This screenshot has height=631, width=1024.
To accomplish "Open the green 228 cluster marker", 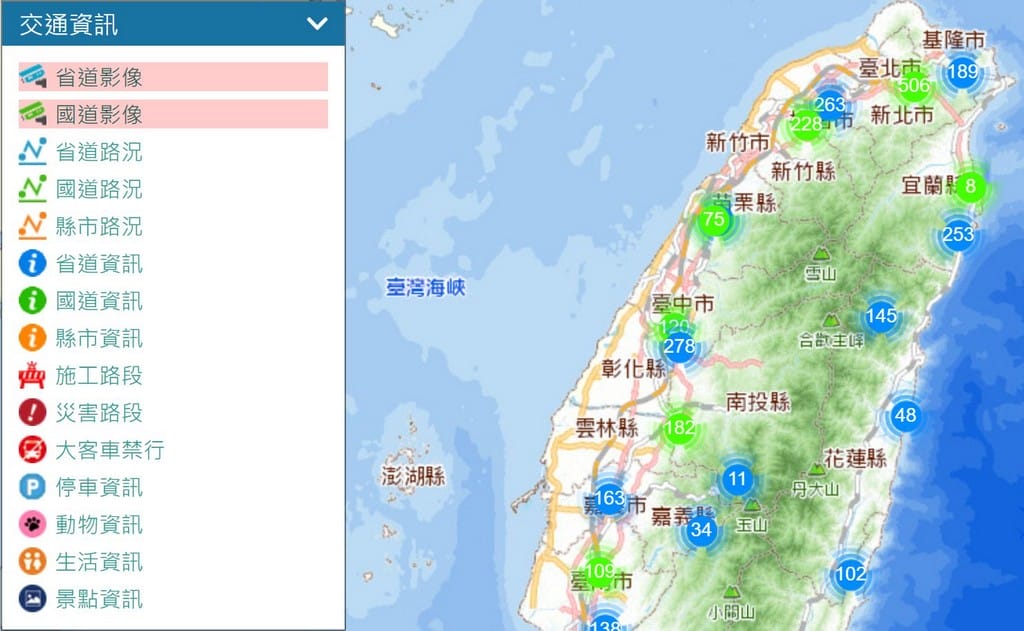I will tap(807, 124).
